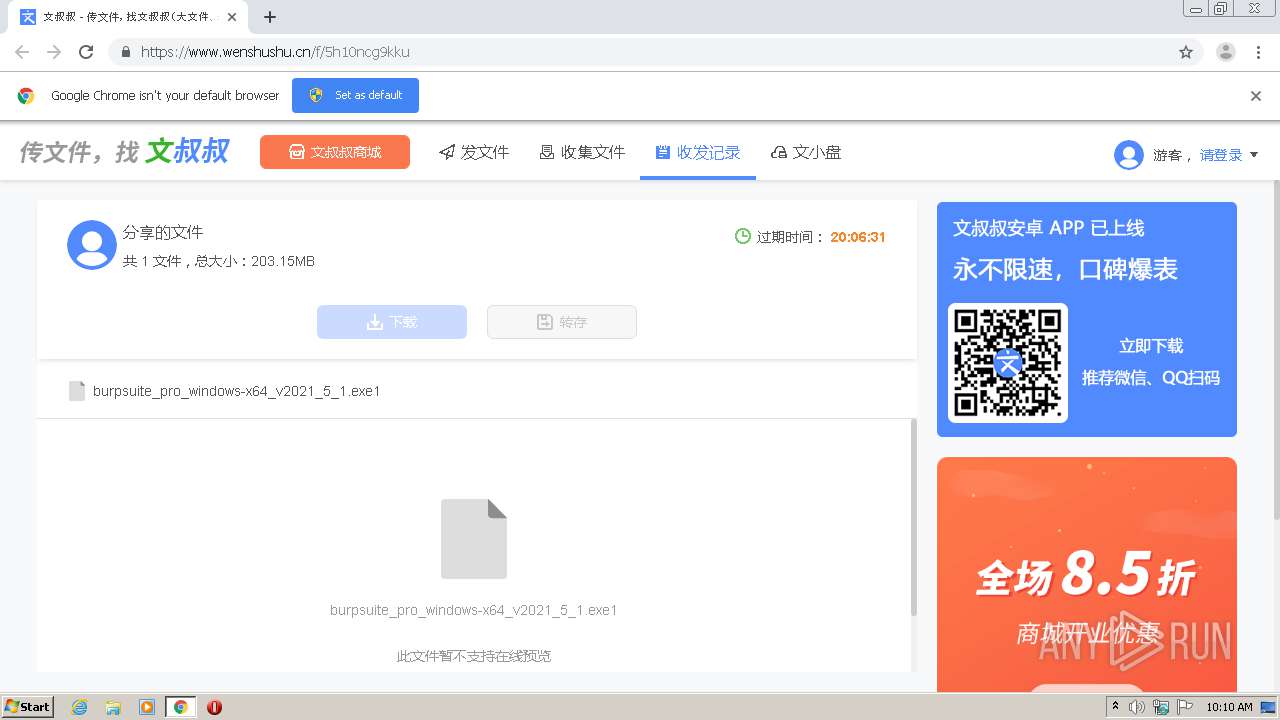Click the 分享的文件 title text
The image size is (1280, 720).
[163, 232]
